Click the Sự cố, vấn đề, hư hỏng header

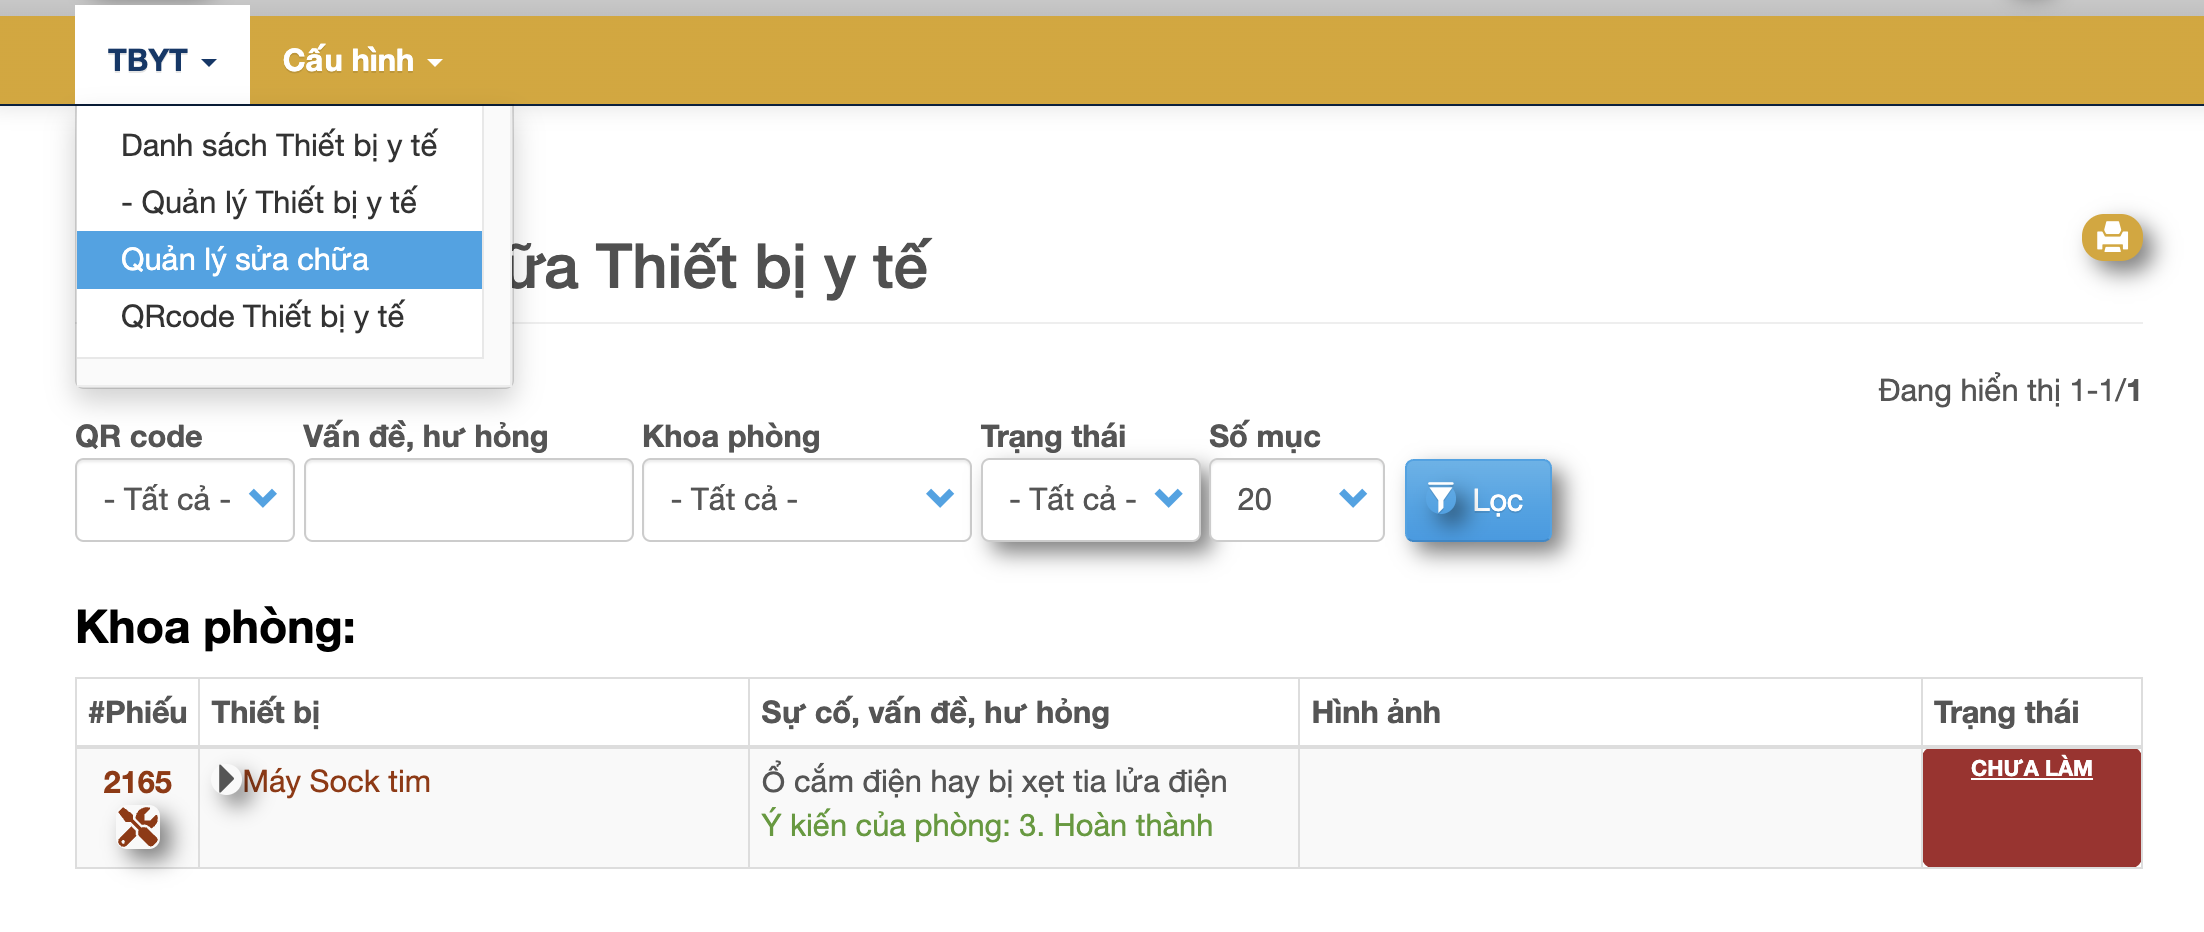pyautogui.click(x=935, y=713)
